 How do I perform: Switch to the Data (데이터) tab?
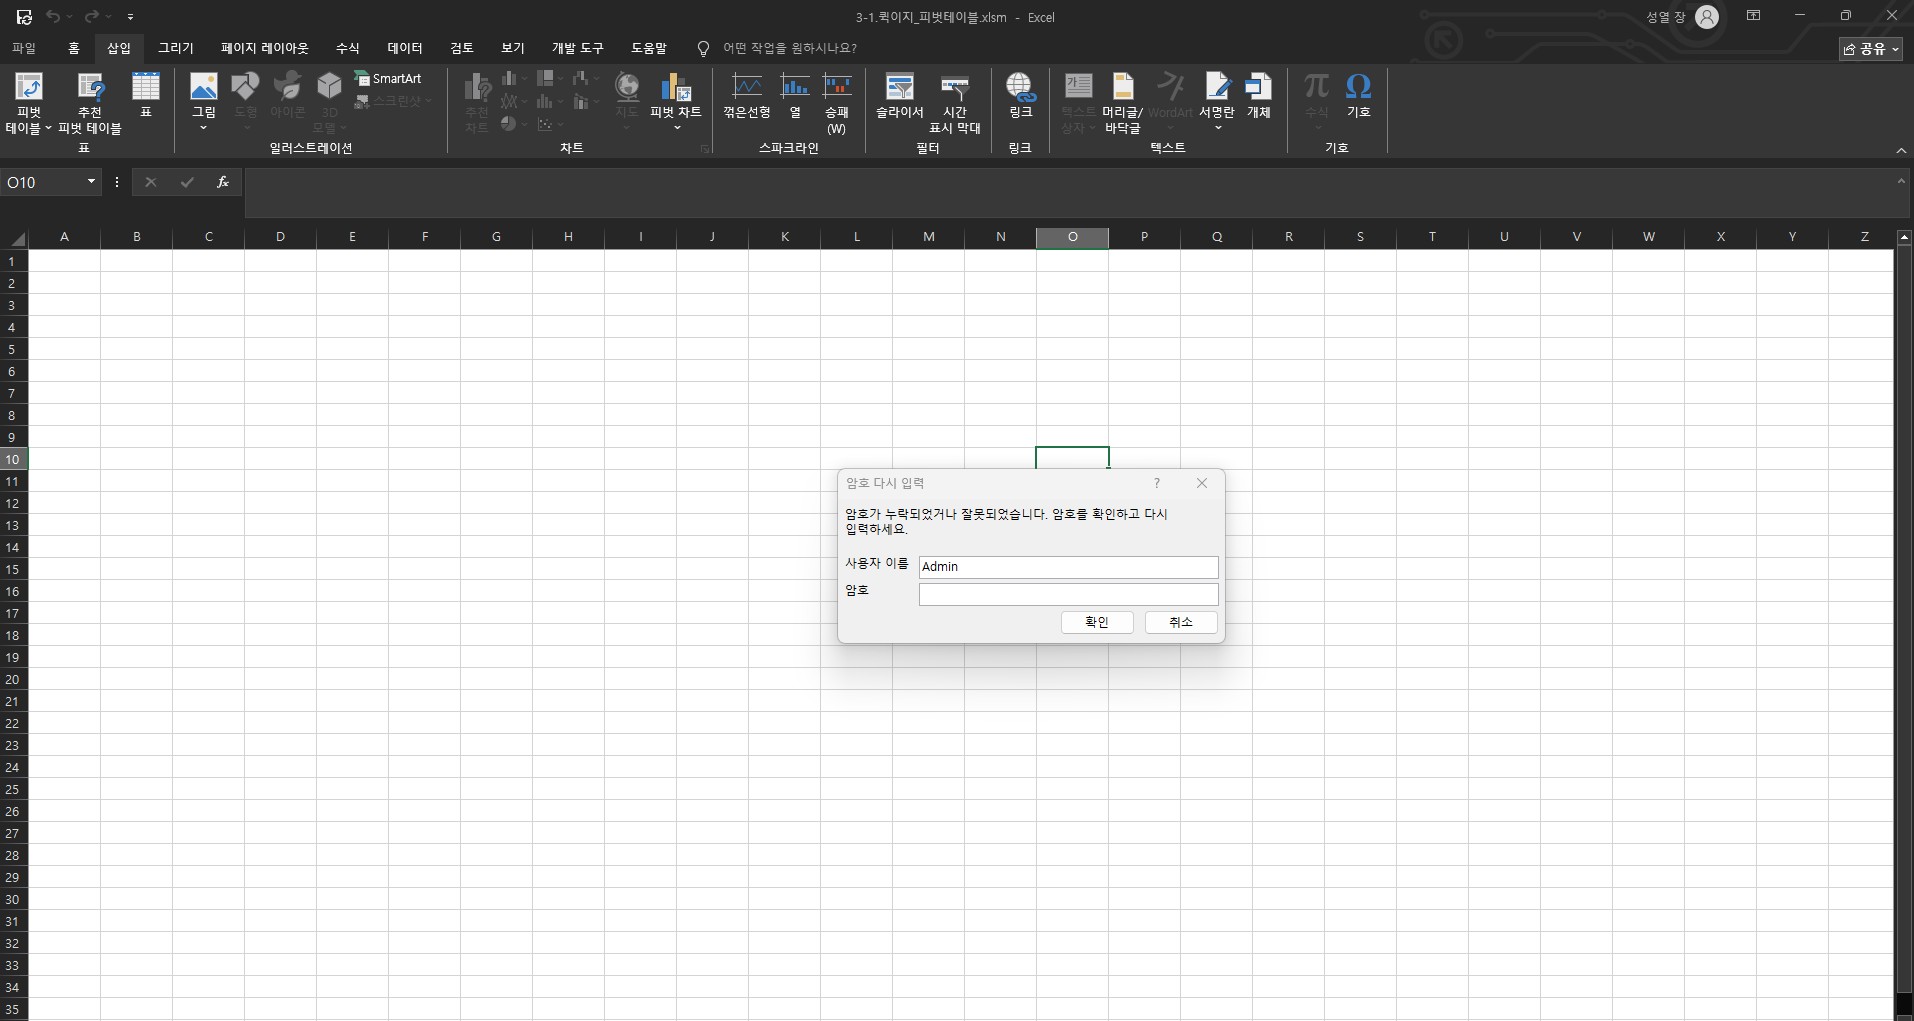[405, 48]
